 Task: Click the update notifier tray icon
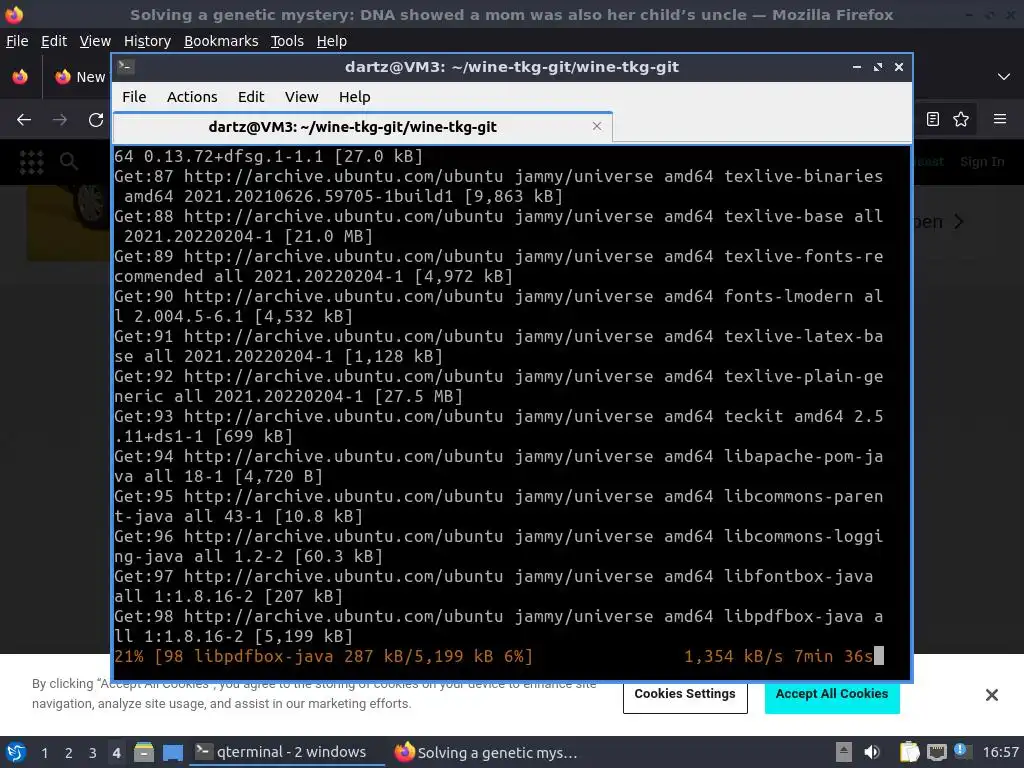(961, 751)
